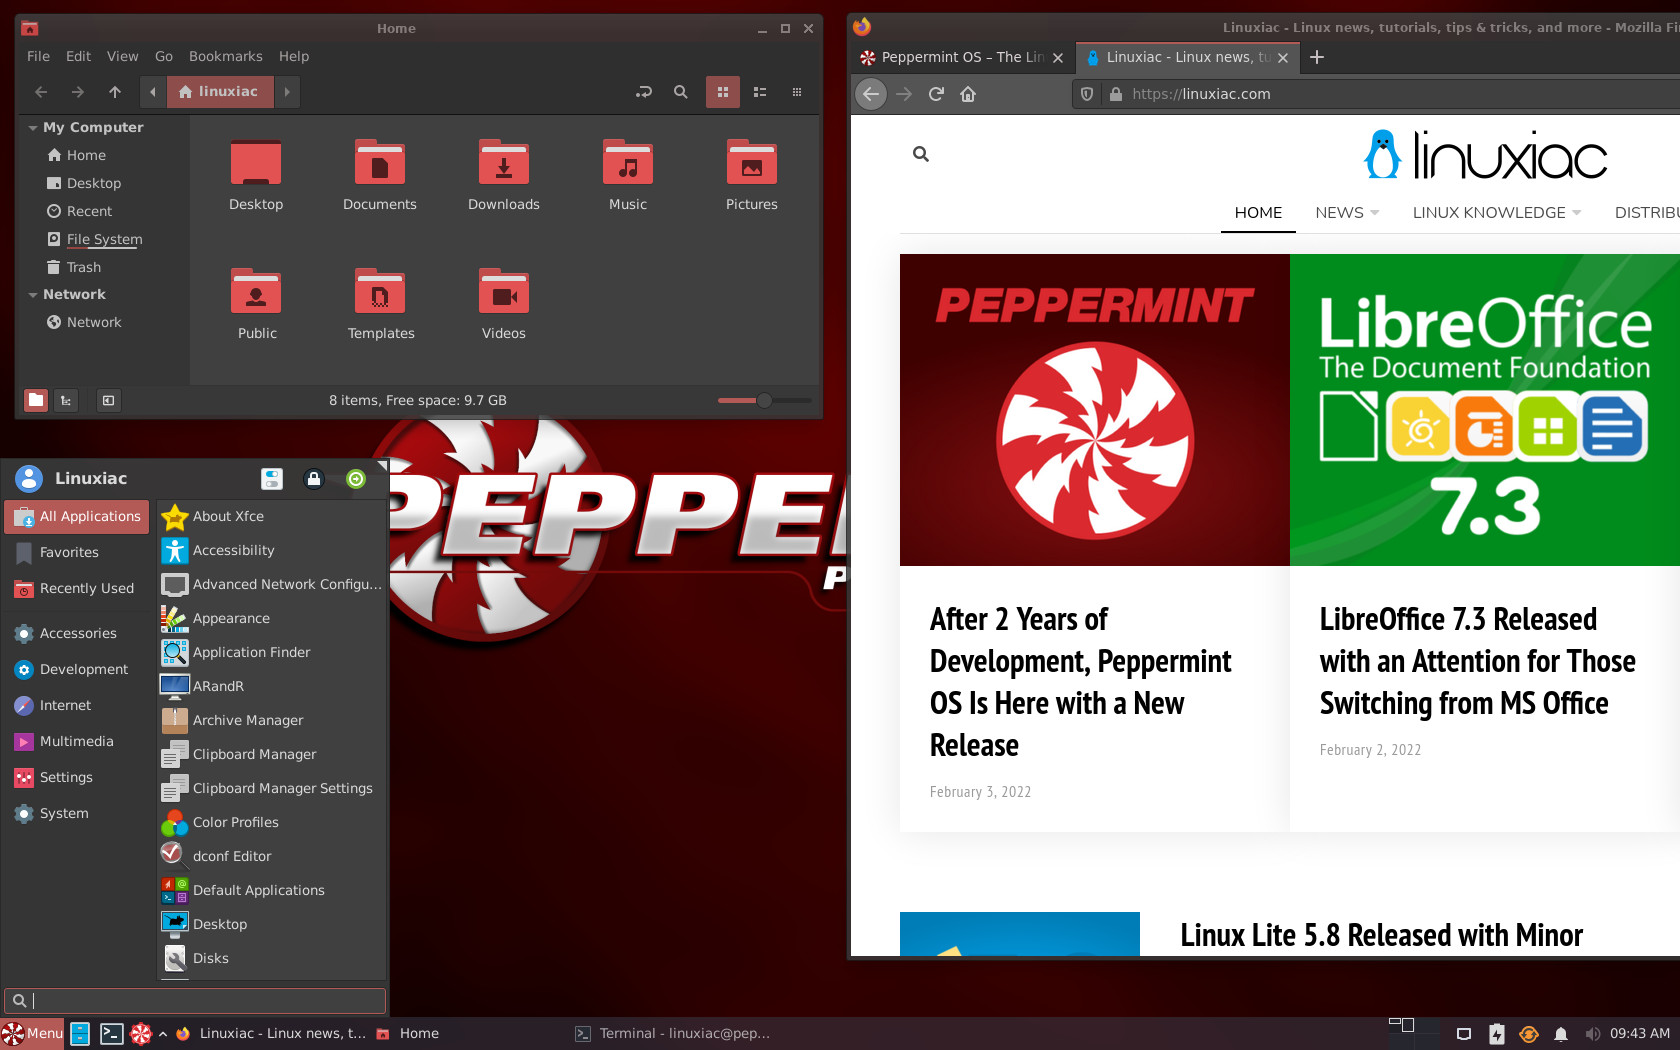Viewport: 1680px width, 1050px height.
Task: Click the file manager search icon
Action: coord(681,92)
